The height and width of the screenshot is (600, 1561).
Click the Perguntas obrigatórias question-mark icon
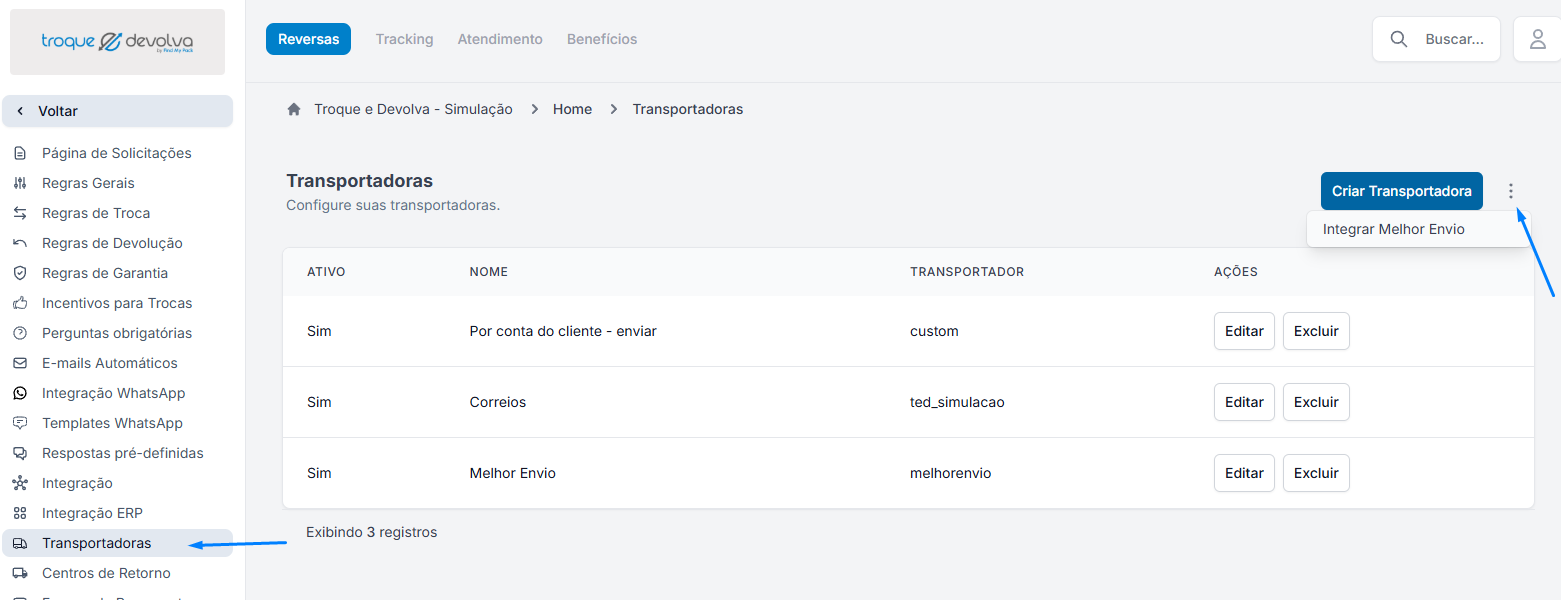[x=20, y=333]
